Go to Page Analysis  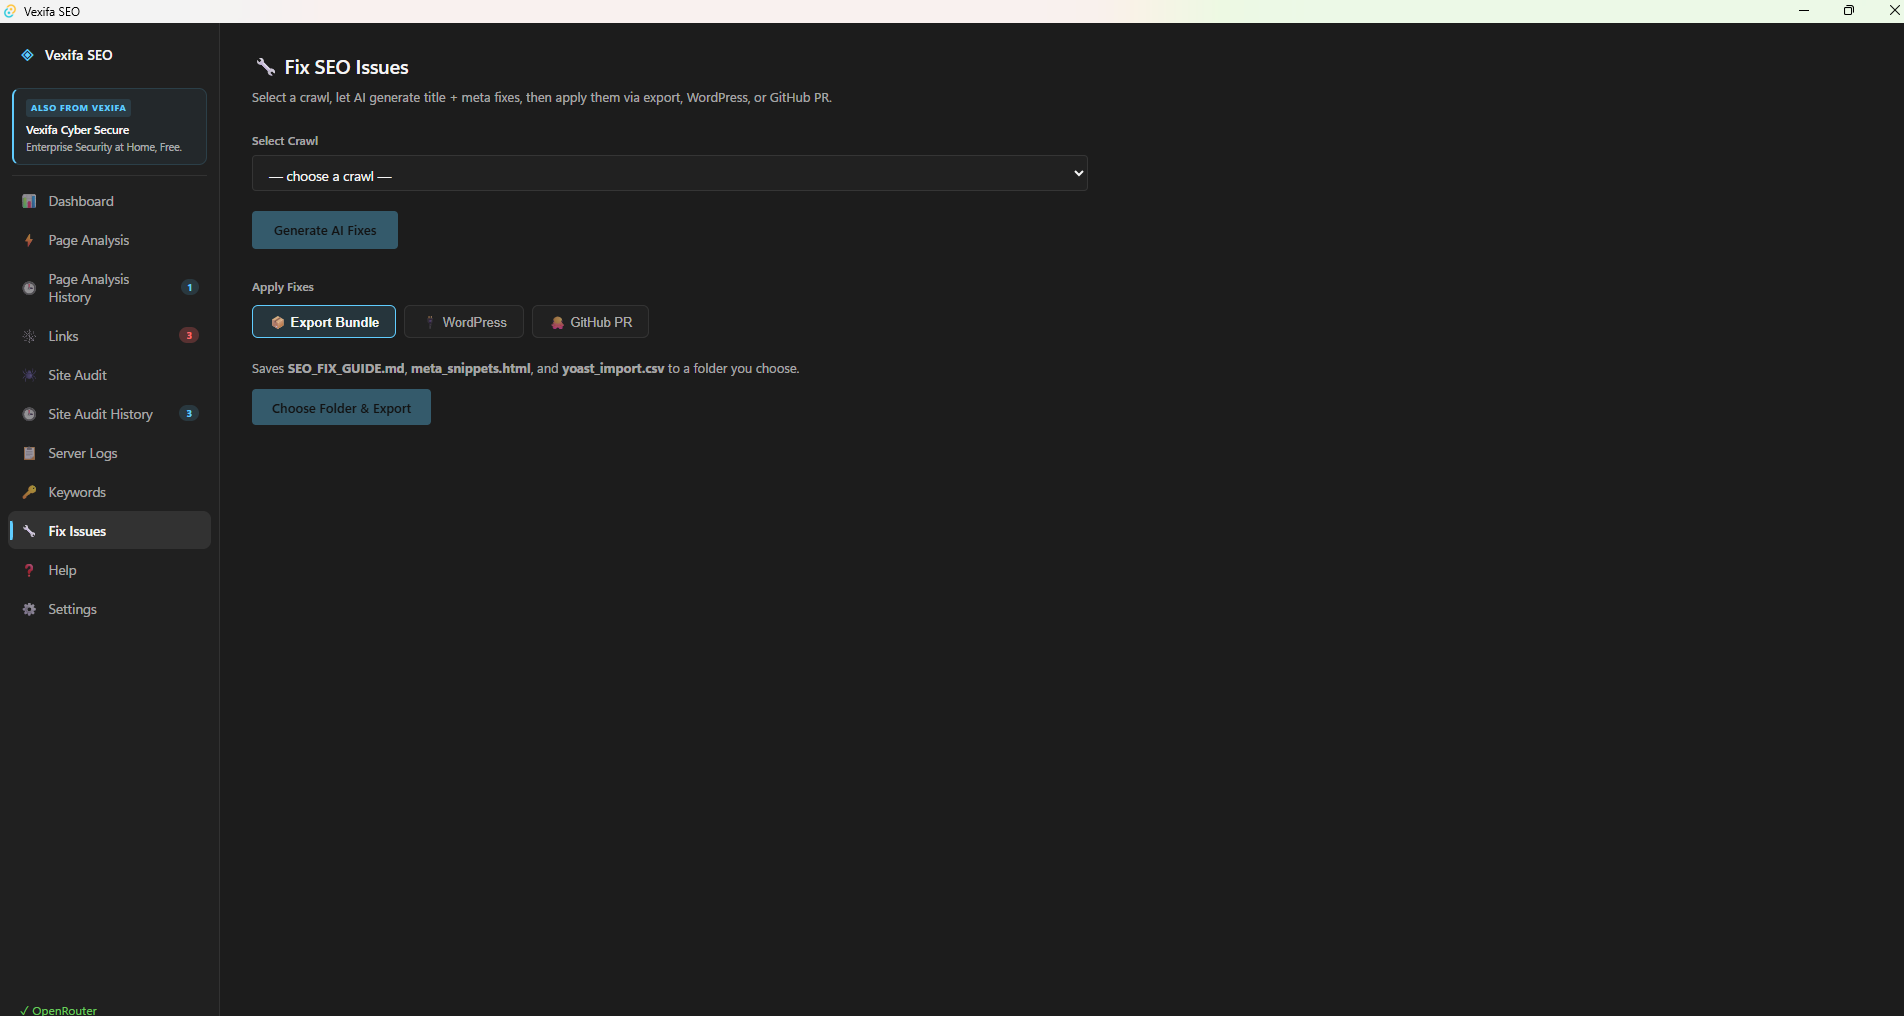tap(110, 240)
